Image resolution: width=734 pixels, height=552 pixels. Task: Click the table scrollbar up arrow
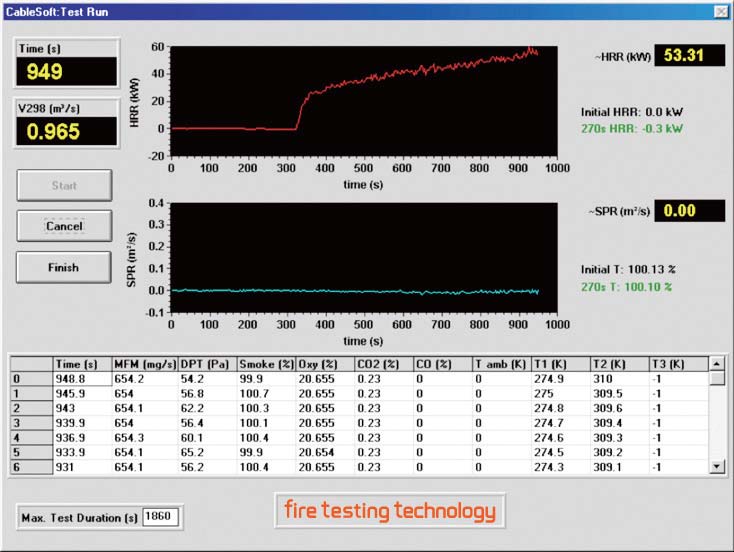[716, 364]
